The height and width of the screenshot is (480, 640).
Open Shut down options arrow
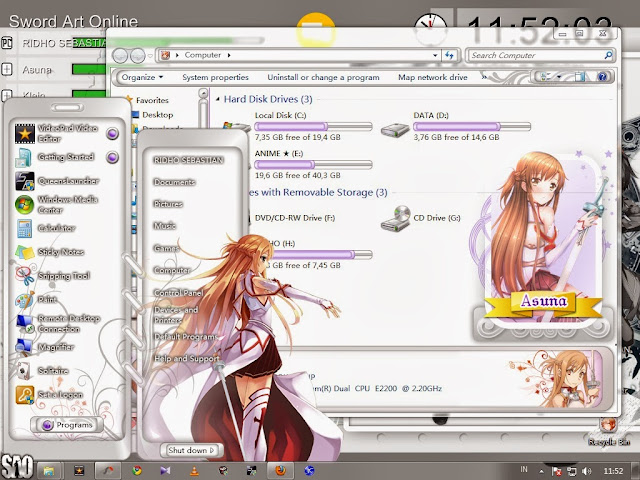pyautogui.click(x=212, y=450)
